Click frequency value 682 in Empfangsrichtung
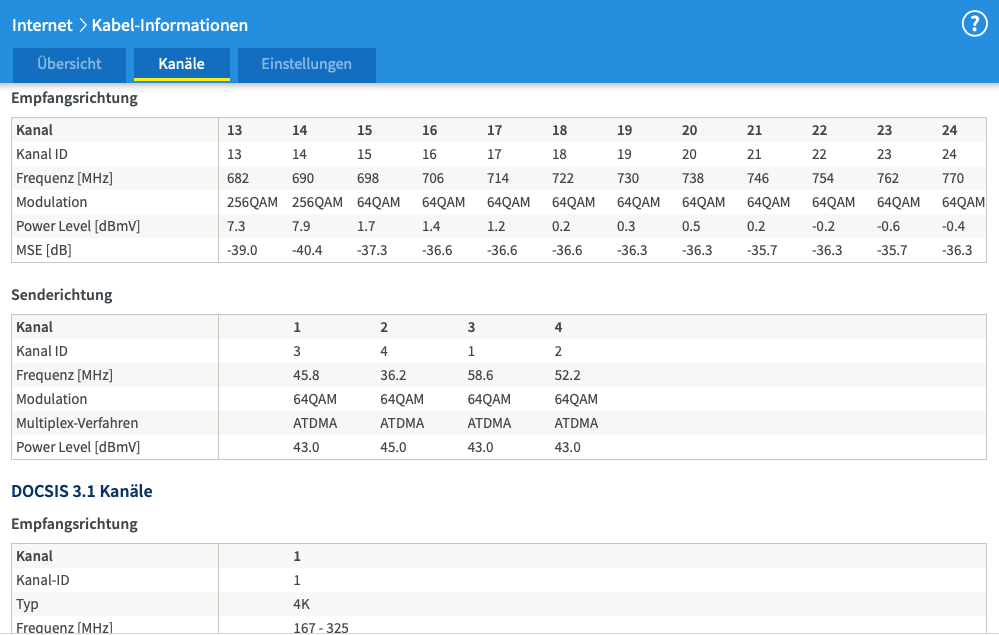Screen dimensions: 999x635 pos(238,178)
